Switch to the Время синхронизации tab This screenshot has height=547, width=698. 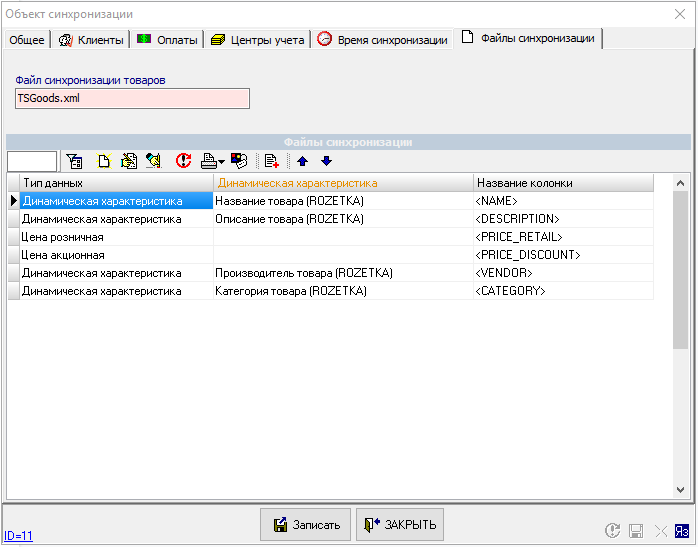point(382,40)
